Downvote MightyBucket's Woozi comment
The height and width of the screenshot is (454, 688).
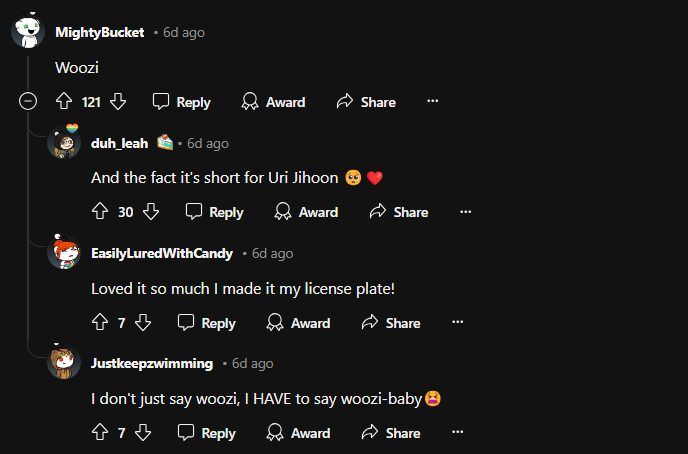(118, 102)
